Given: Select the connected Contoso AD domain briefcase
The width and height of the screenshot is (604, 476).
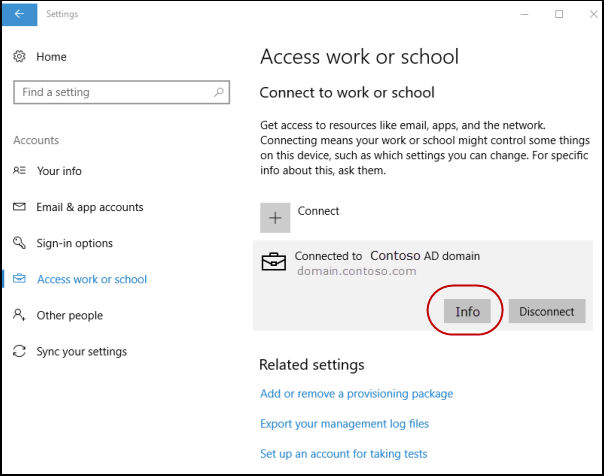Looking at the screenshot, I should pyautogui.click(x=273, y=263).
